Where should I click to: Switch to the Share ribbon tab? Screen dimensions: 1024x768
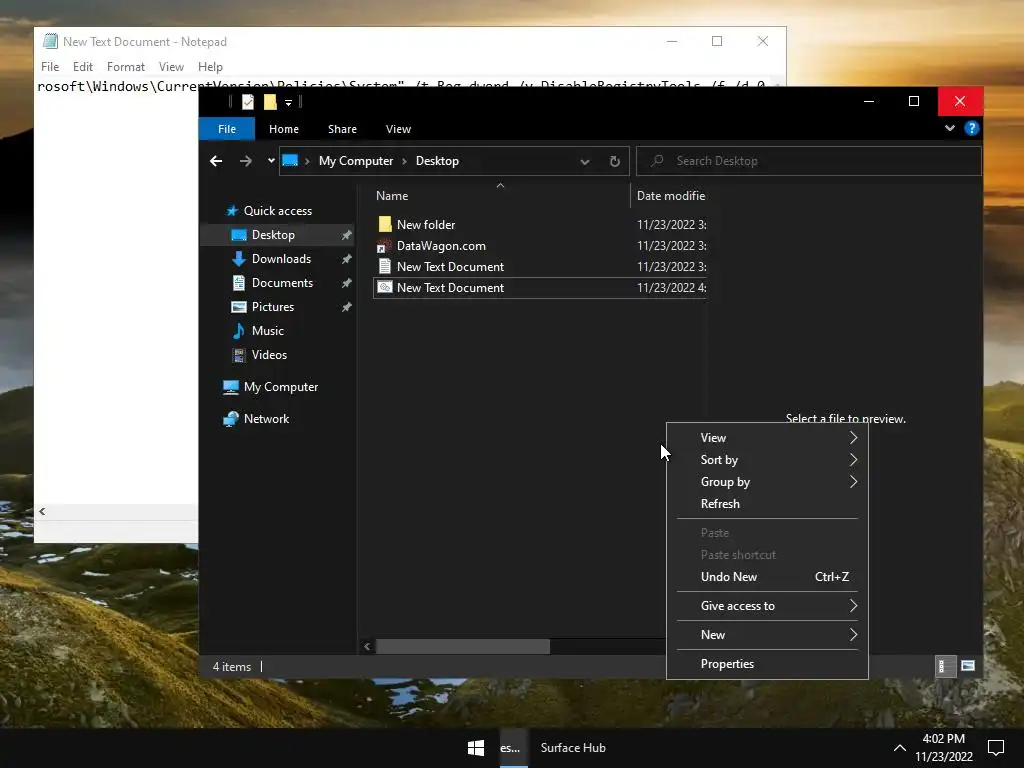coord(342,129)
